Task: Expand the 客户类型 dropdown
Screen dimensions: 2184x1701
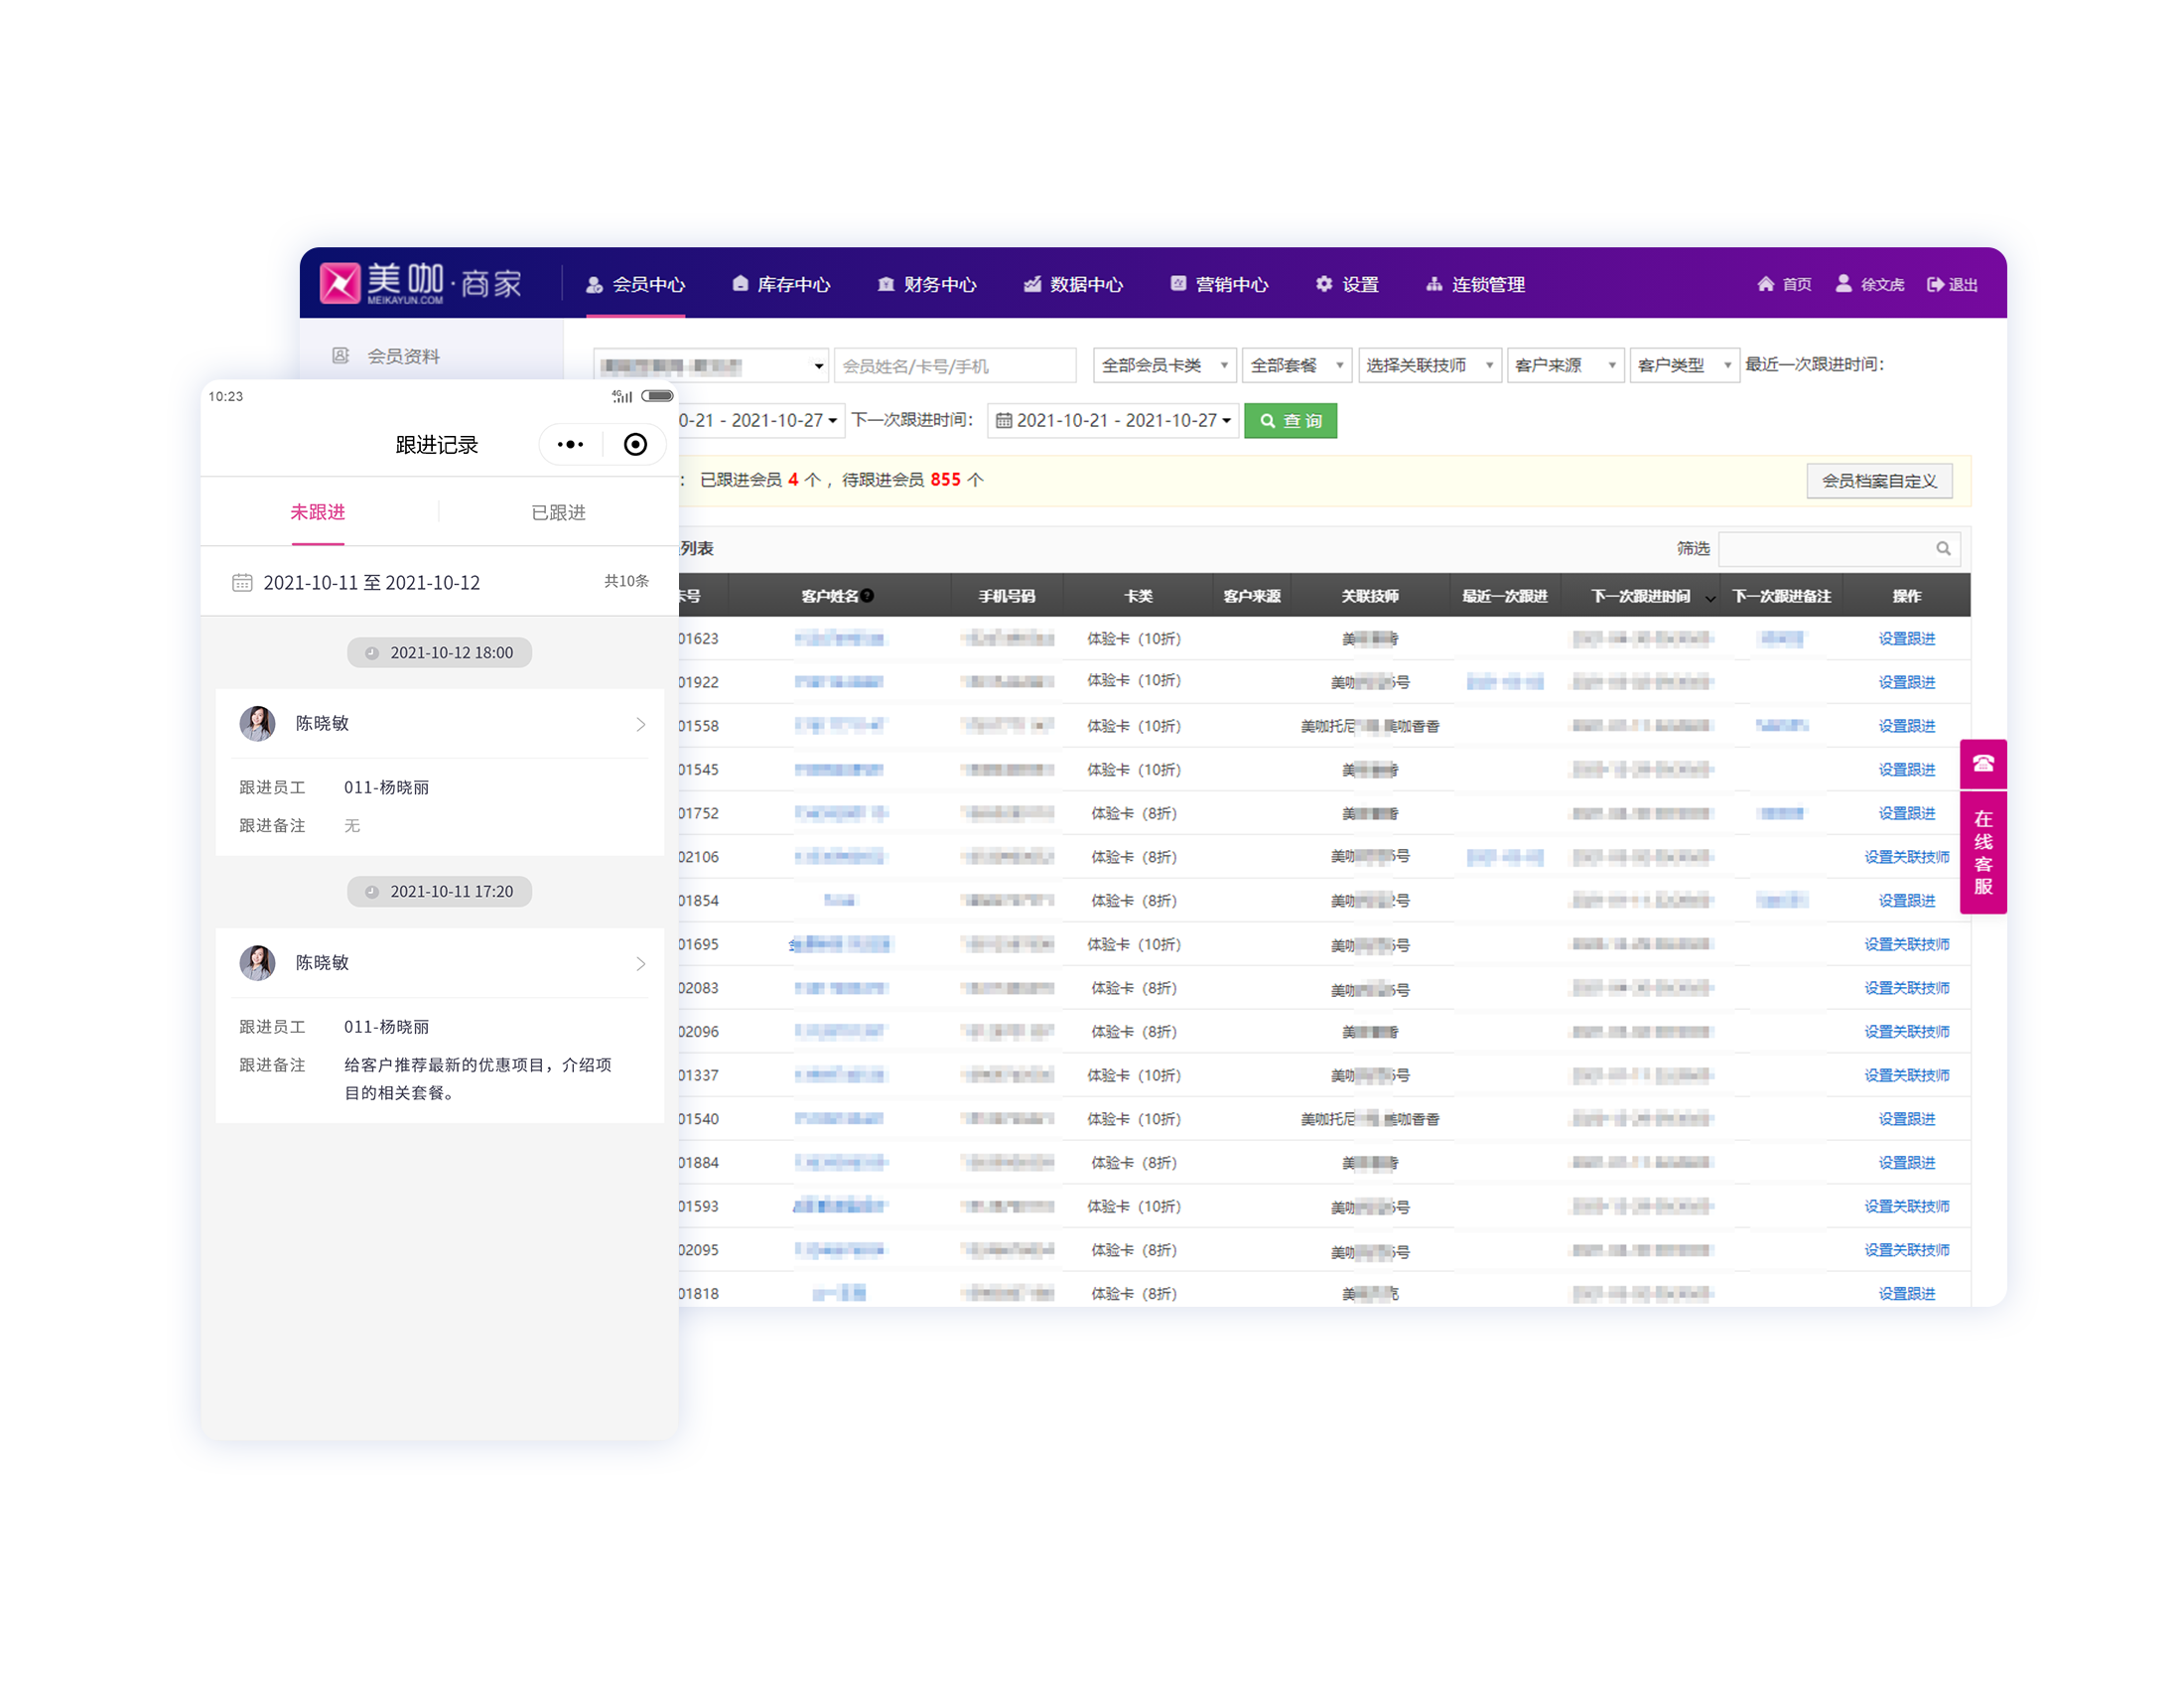Action: pyautogui.click(x=1684, y=366)
